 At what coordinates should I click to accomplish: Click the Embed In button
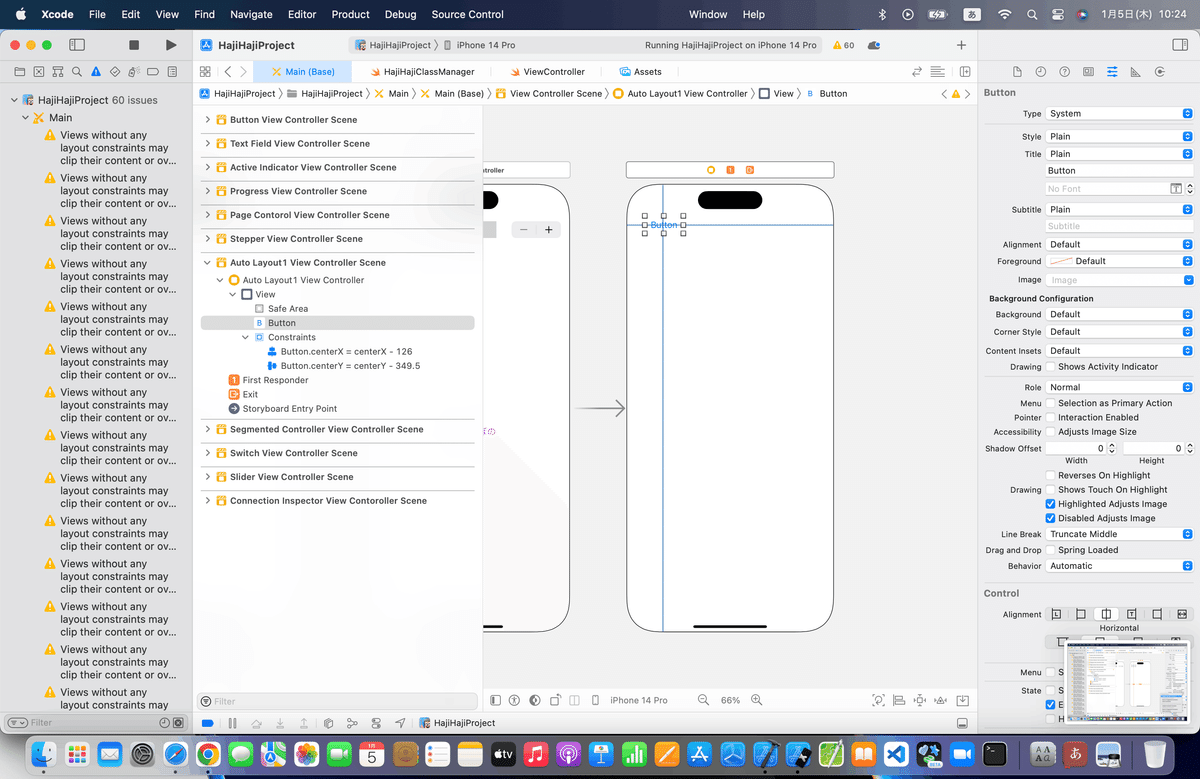click(962, 700)
